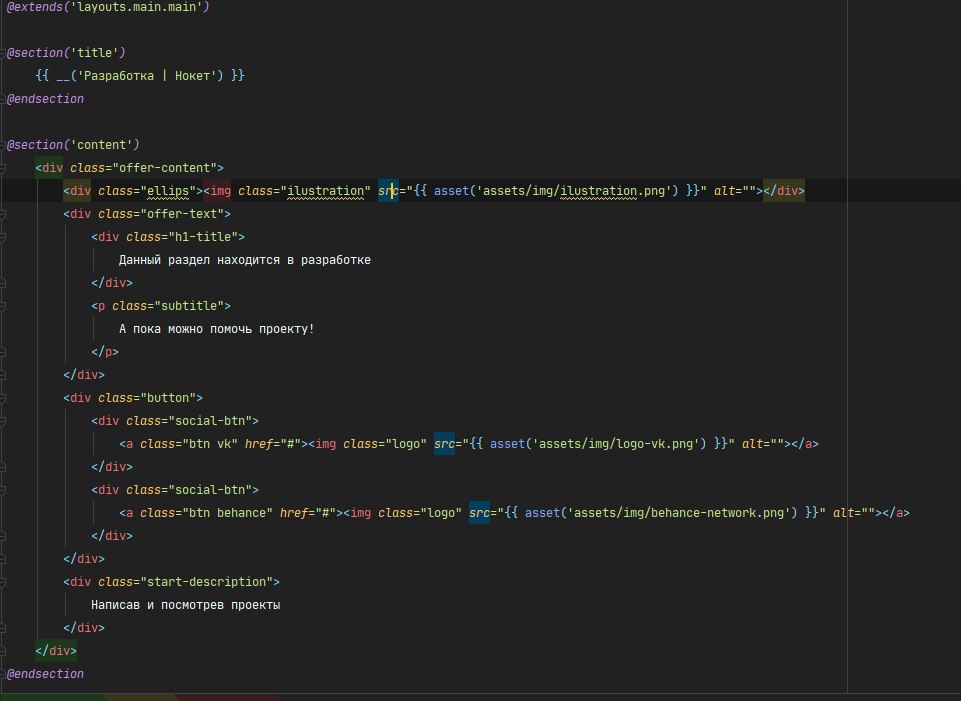Click the text 'А пока можно помочь проекту!'
961x701 pixels.
[216, 329]
